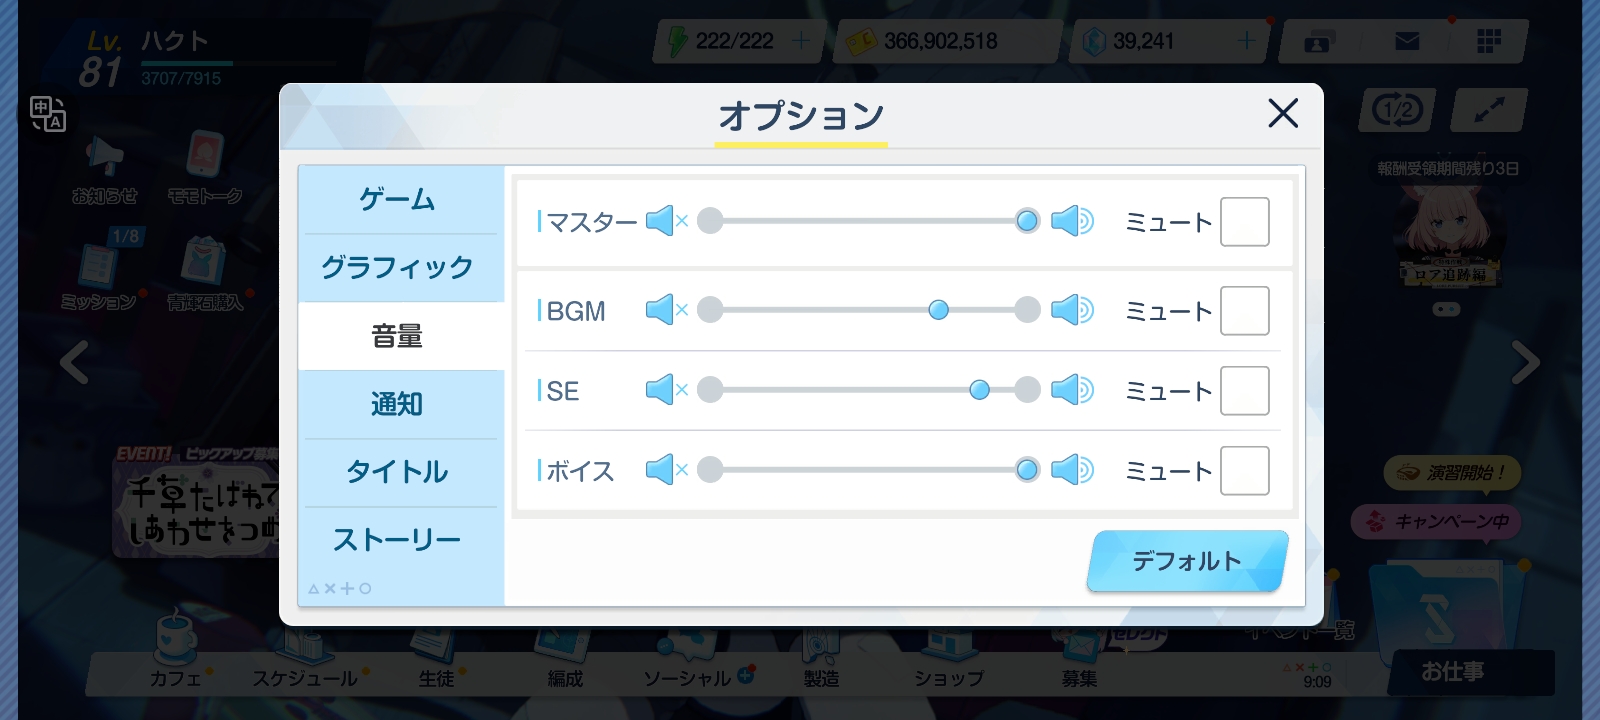
Task: Click the ボイス loud speaker icon
Action: 1072,469
